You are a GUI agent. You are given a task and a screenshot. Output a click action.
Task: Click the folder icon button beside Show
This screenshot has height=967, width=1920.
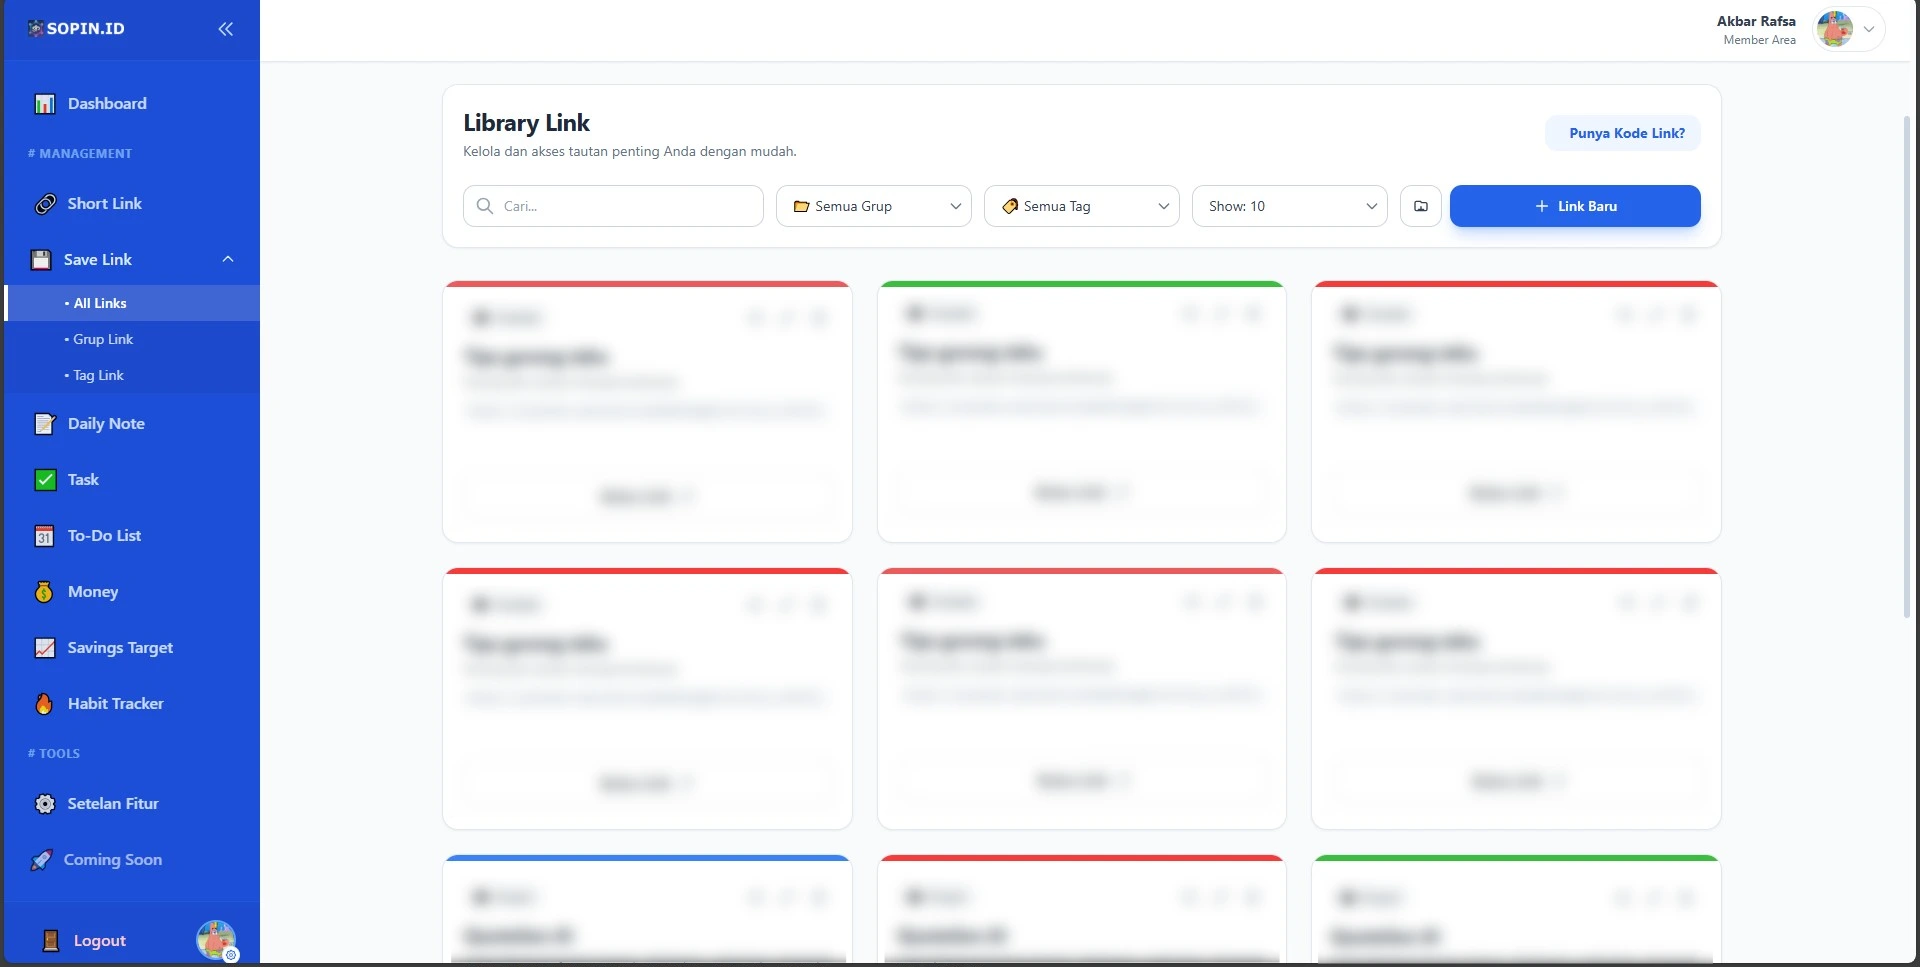(x=1420, y=206)
